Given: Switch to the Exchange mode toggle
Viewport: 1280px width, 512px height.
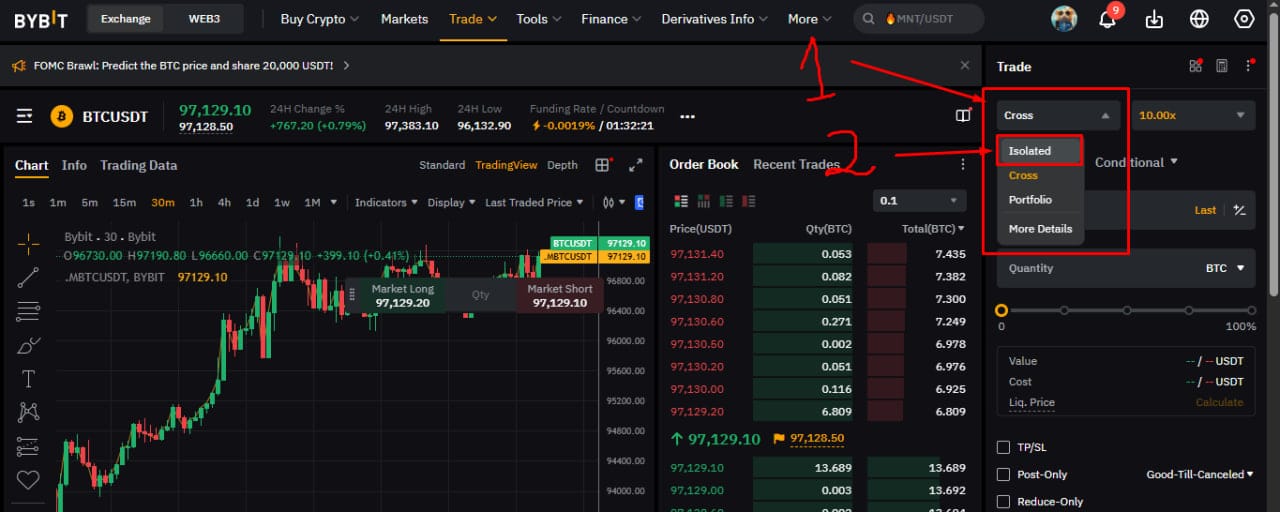Looking at the screenshot, I should click(x=125, y=19).
